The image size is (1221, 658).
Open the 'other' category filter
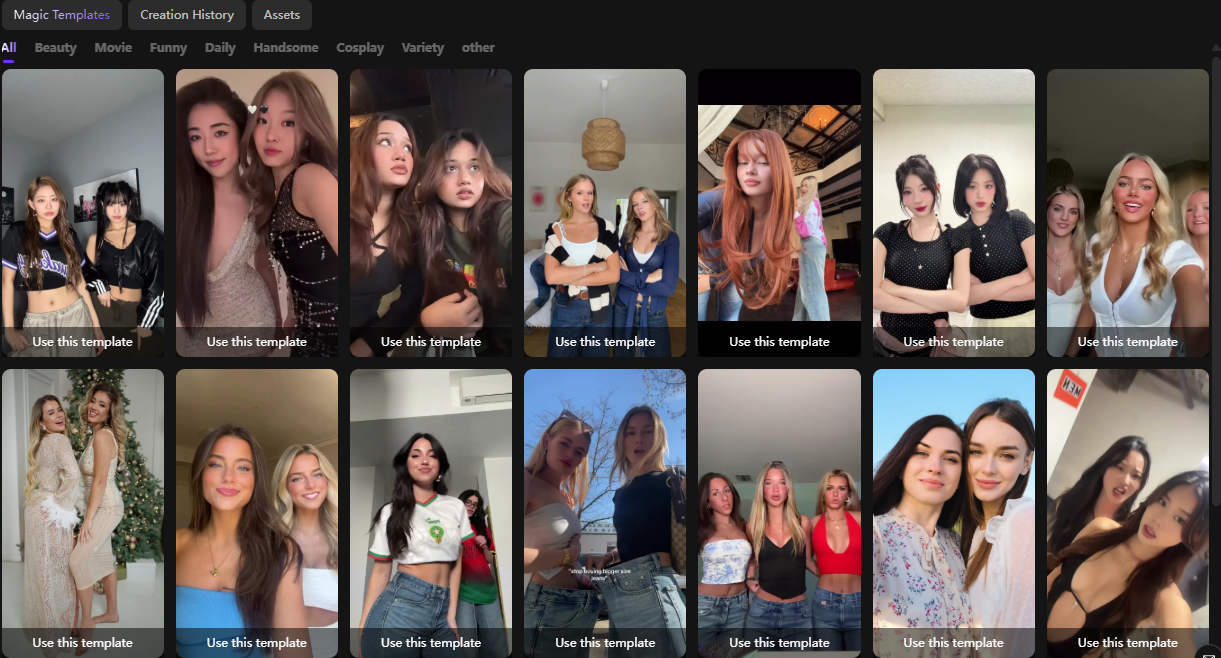pos(478,47)
